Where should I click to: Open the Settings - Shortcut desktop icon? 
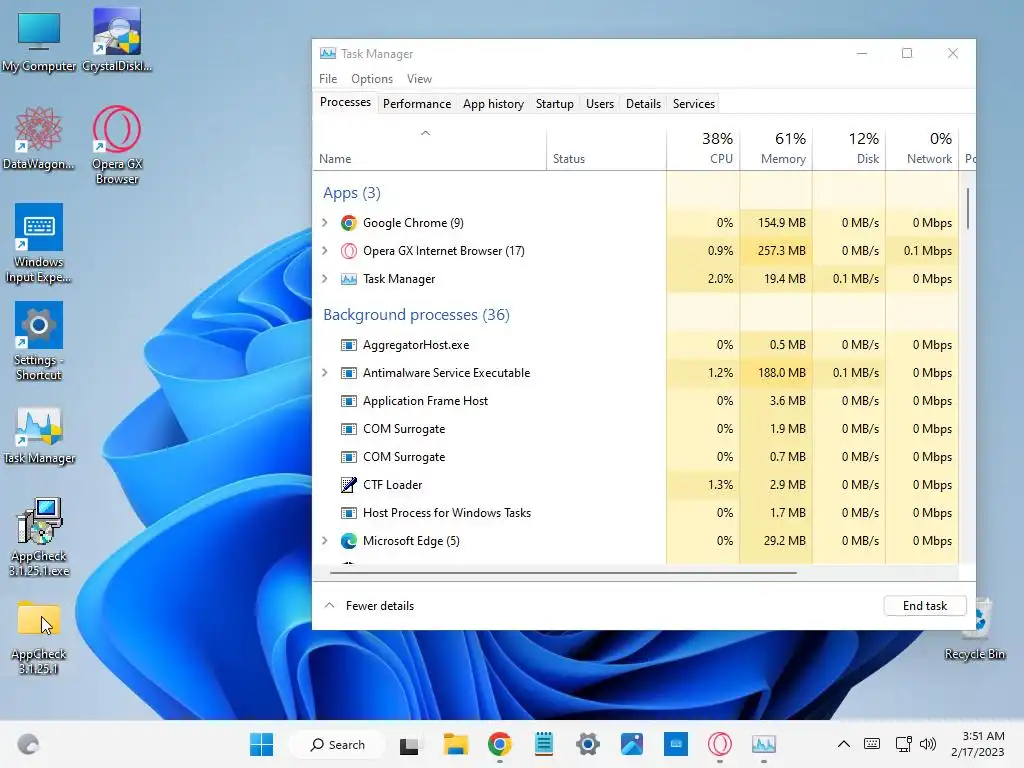pyautogui.click(x=39, y=341)
